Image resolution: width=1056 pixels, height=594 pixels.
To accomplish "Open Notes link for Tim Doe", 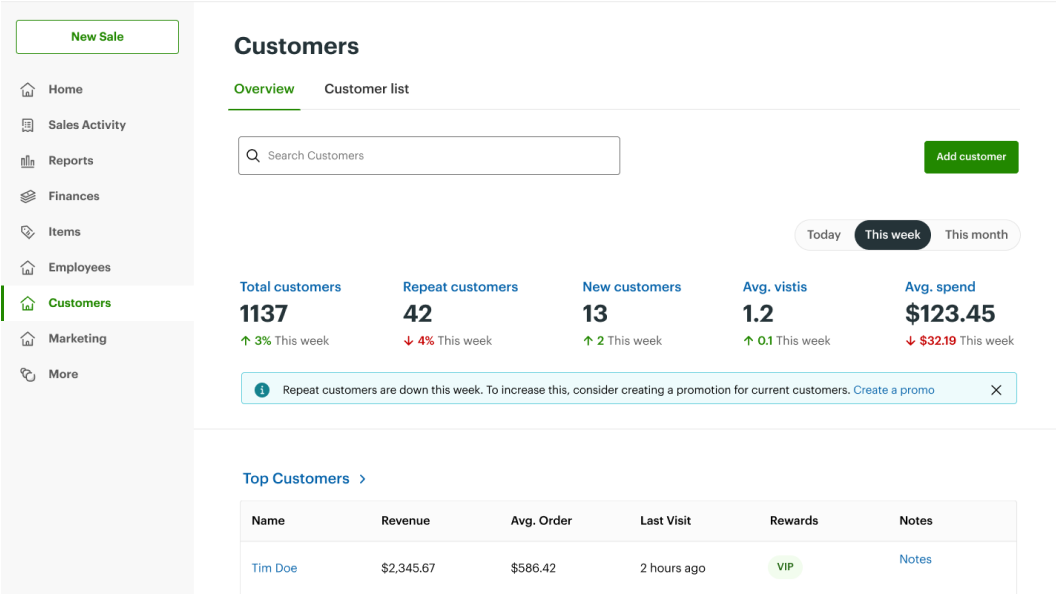I will tap(915, 559).
